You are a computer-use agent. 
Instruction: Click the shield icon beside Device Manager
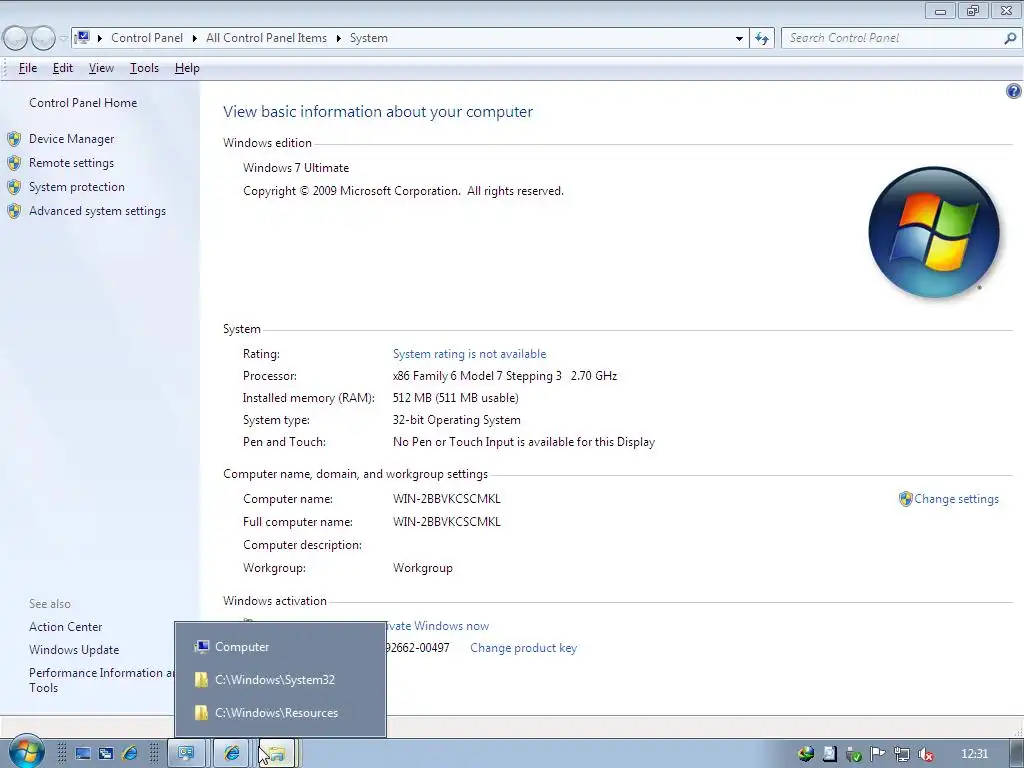[14, 139]
